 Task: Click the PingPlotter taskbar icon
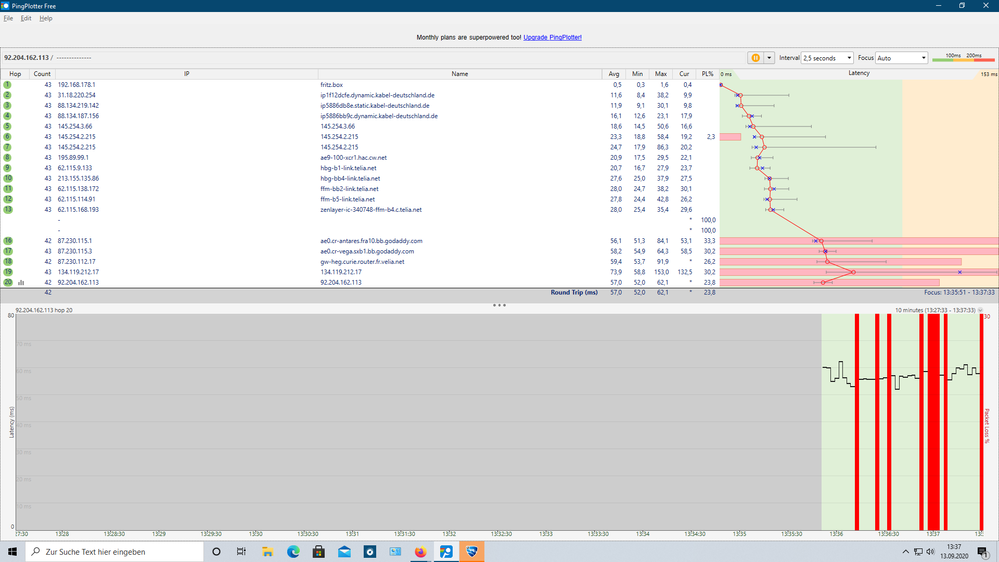[x=446, y=552]
